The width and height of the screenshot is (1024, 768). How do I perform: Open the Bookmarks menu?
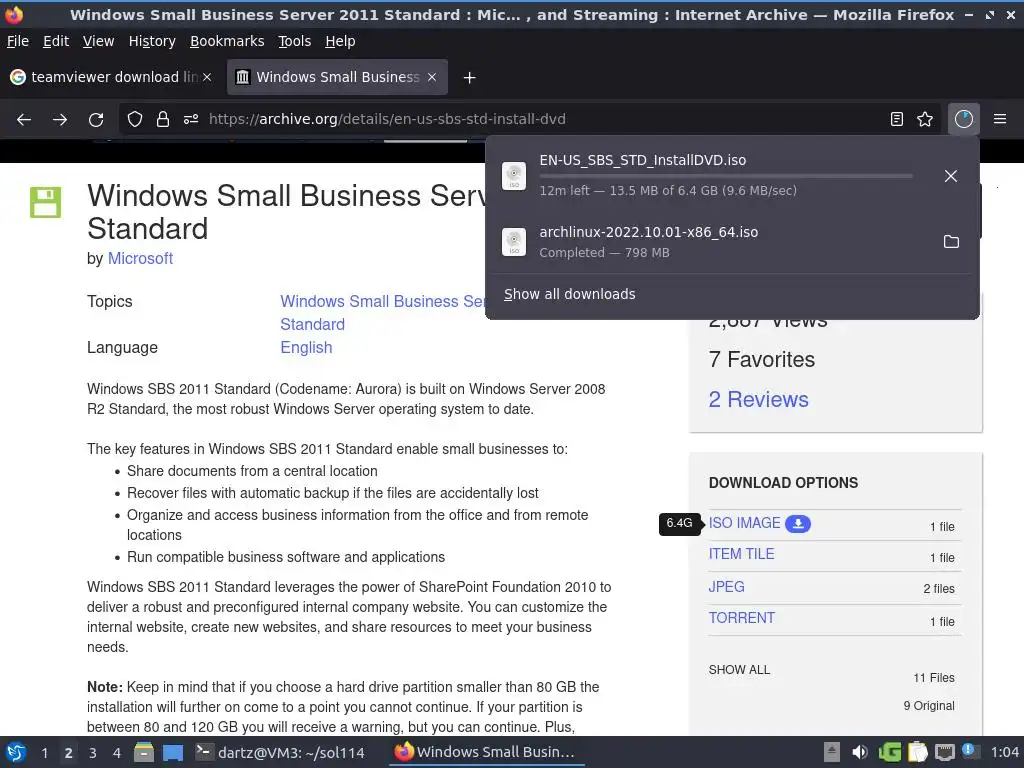[x=227, y=41]
